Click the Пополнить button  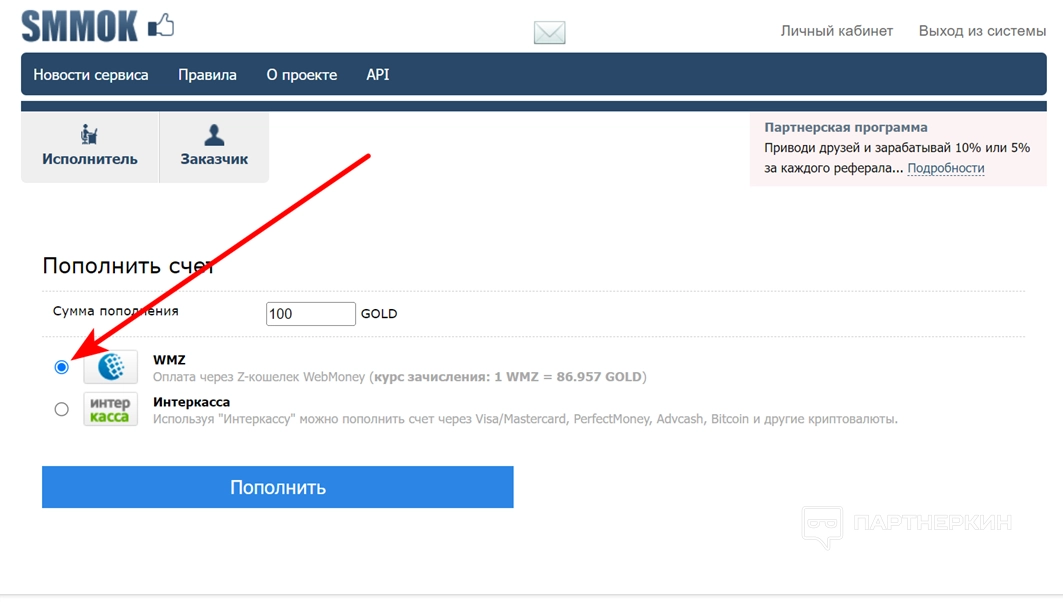278,487
